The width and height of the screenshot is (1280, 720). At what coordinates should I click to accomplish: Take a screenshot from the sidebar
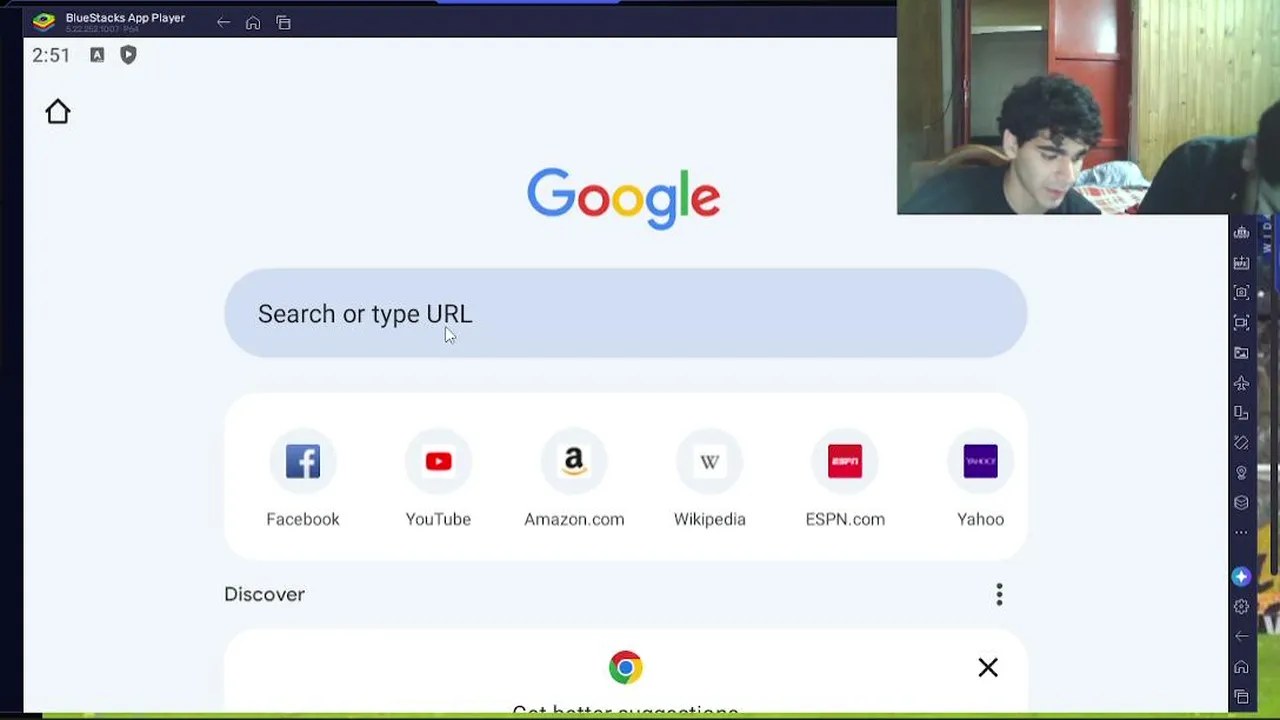tap(1241, 292)
